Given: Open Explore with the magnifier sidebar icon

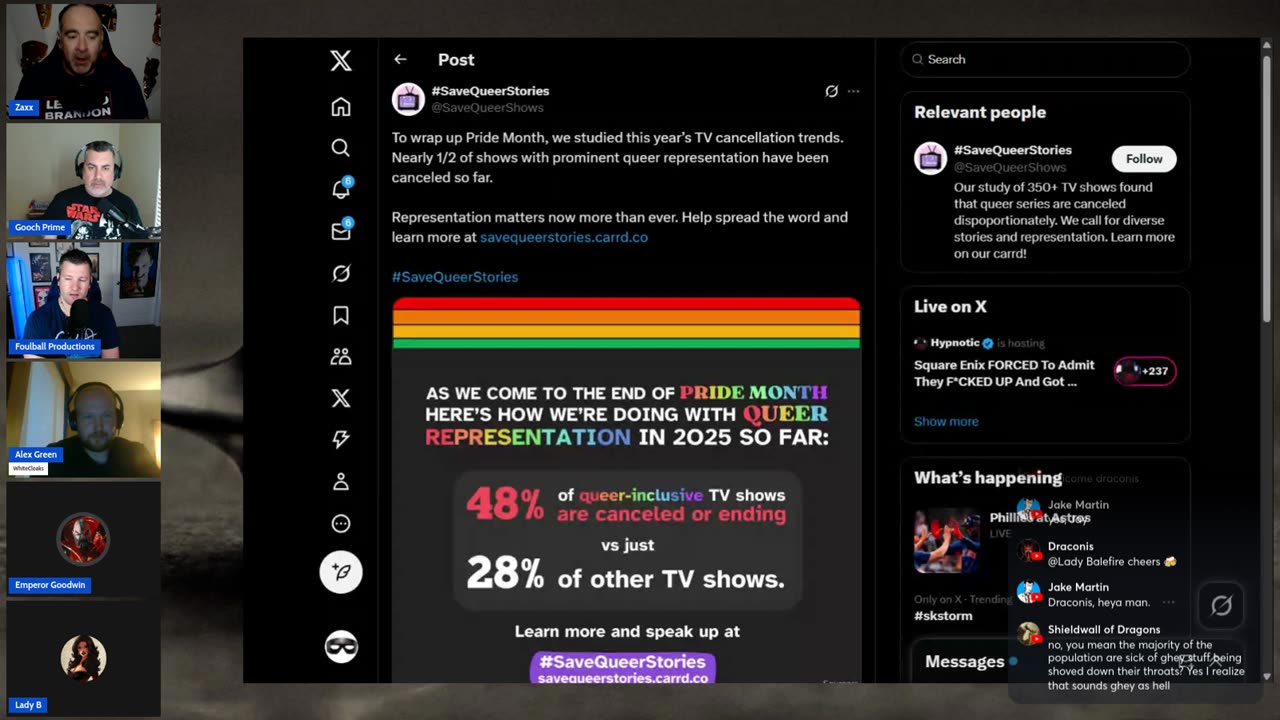Looking at the screenshot, I should 341,148.
